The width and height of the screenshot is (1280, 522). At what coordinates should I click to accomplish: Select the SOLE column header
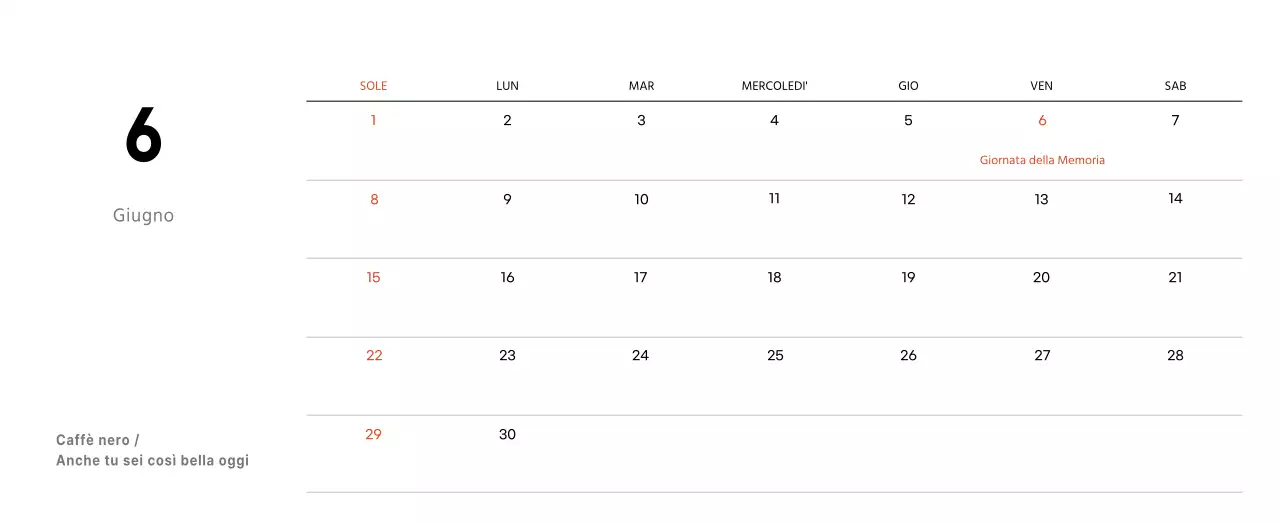[373, 86]
